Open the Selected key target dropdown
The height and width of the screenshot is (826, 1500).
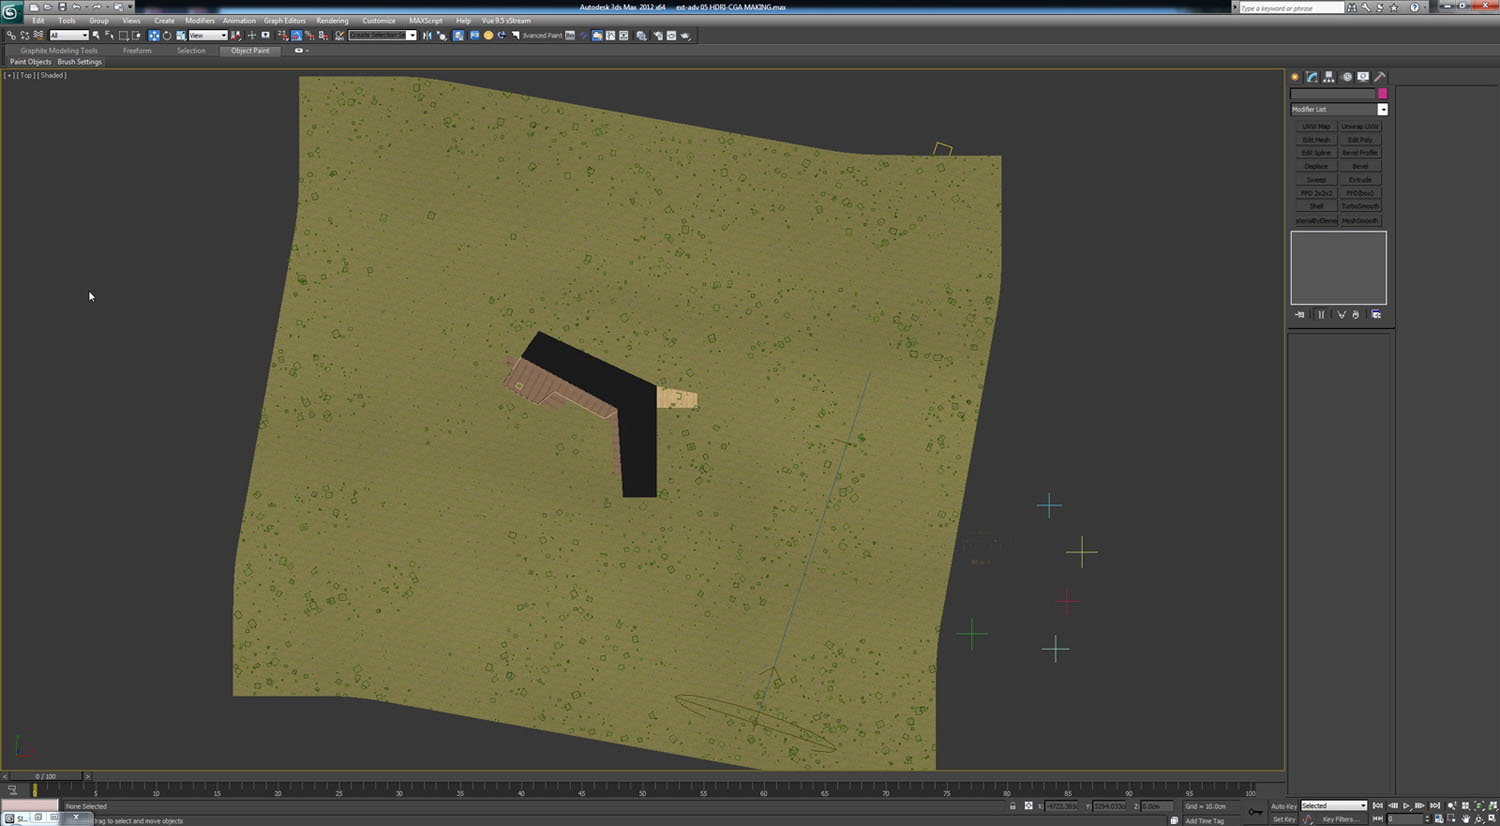tap(1333, 806)
